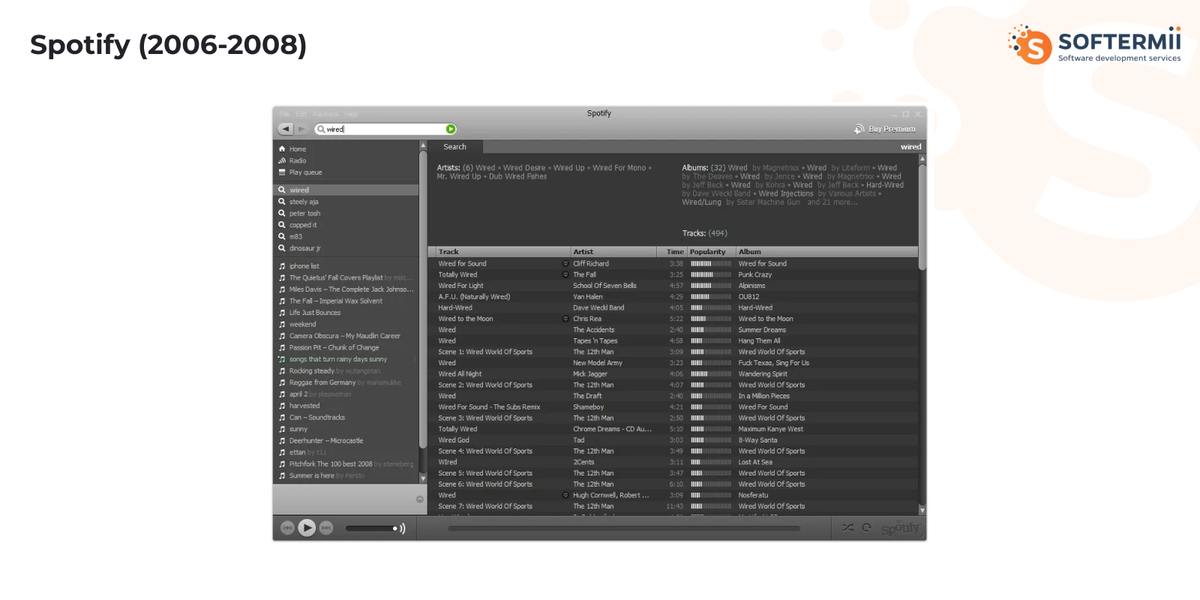Click the track progress seek bar
This screenshot has height=600, width=1200.
623,528
